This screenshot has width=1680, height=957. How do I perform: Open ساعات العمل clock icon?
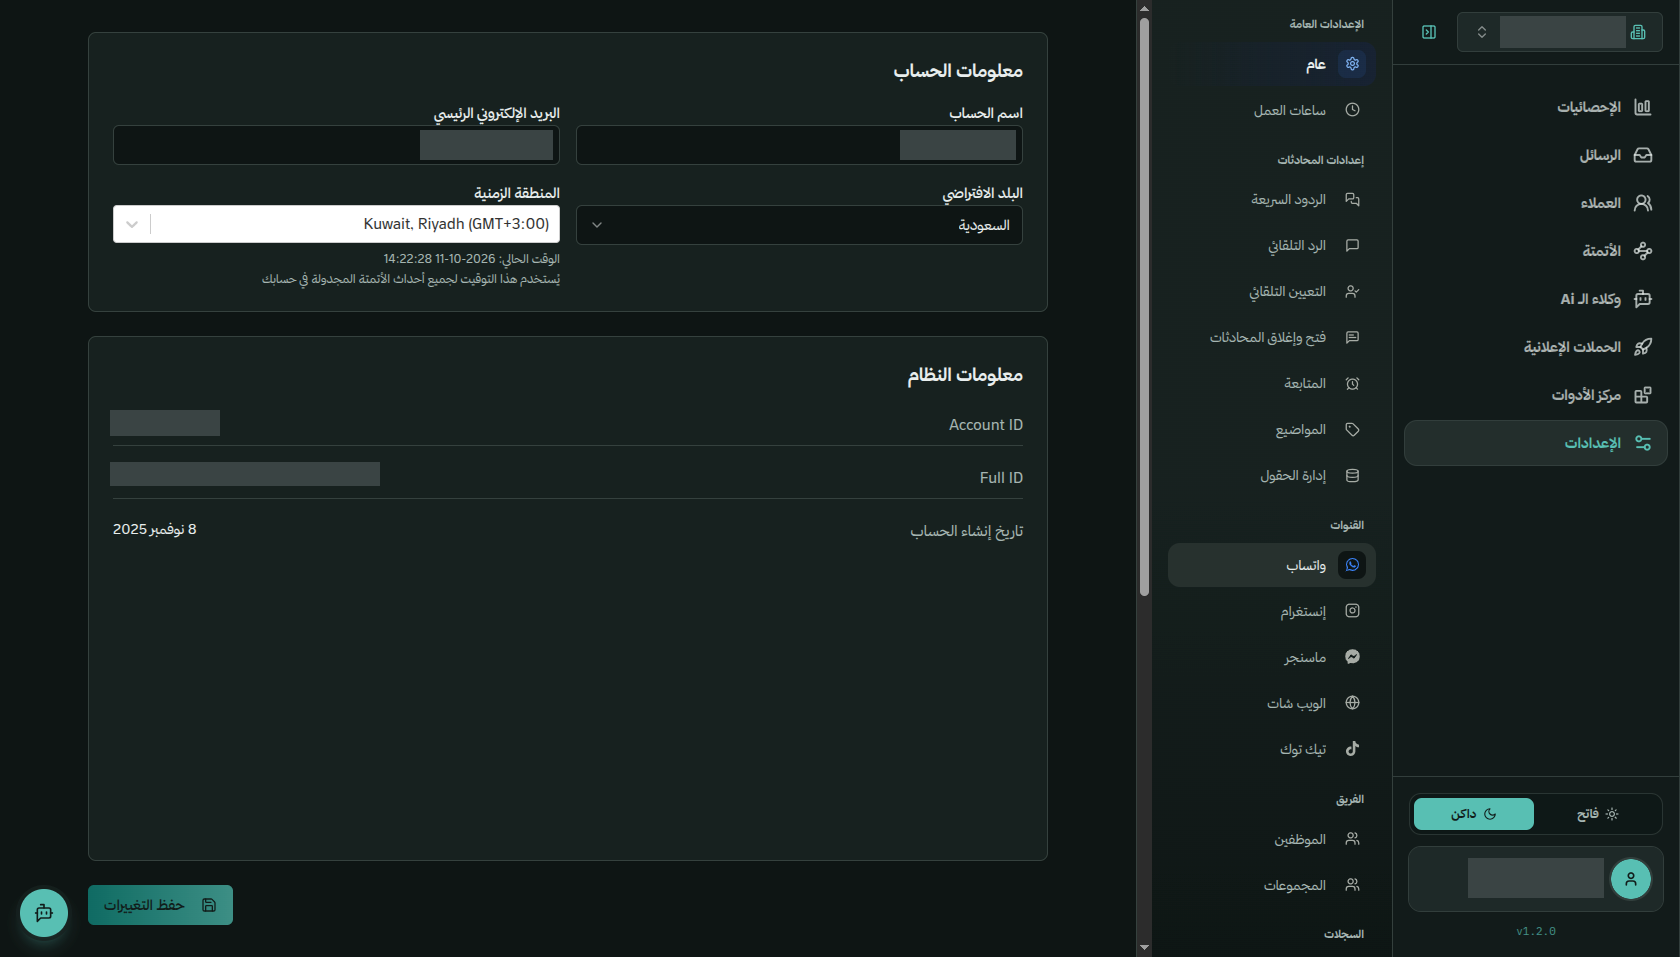point(1352,110)
